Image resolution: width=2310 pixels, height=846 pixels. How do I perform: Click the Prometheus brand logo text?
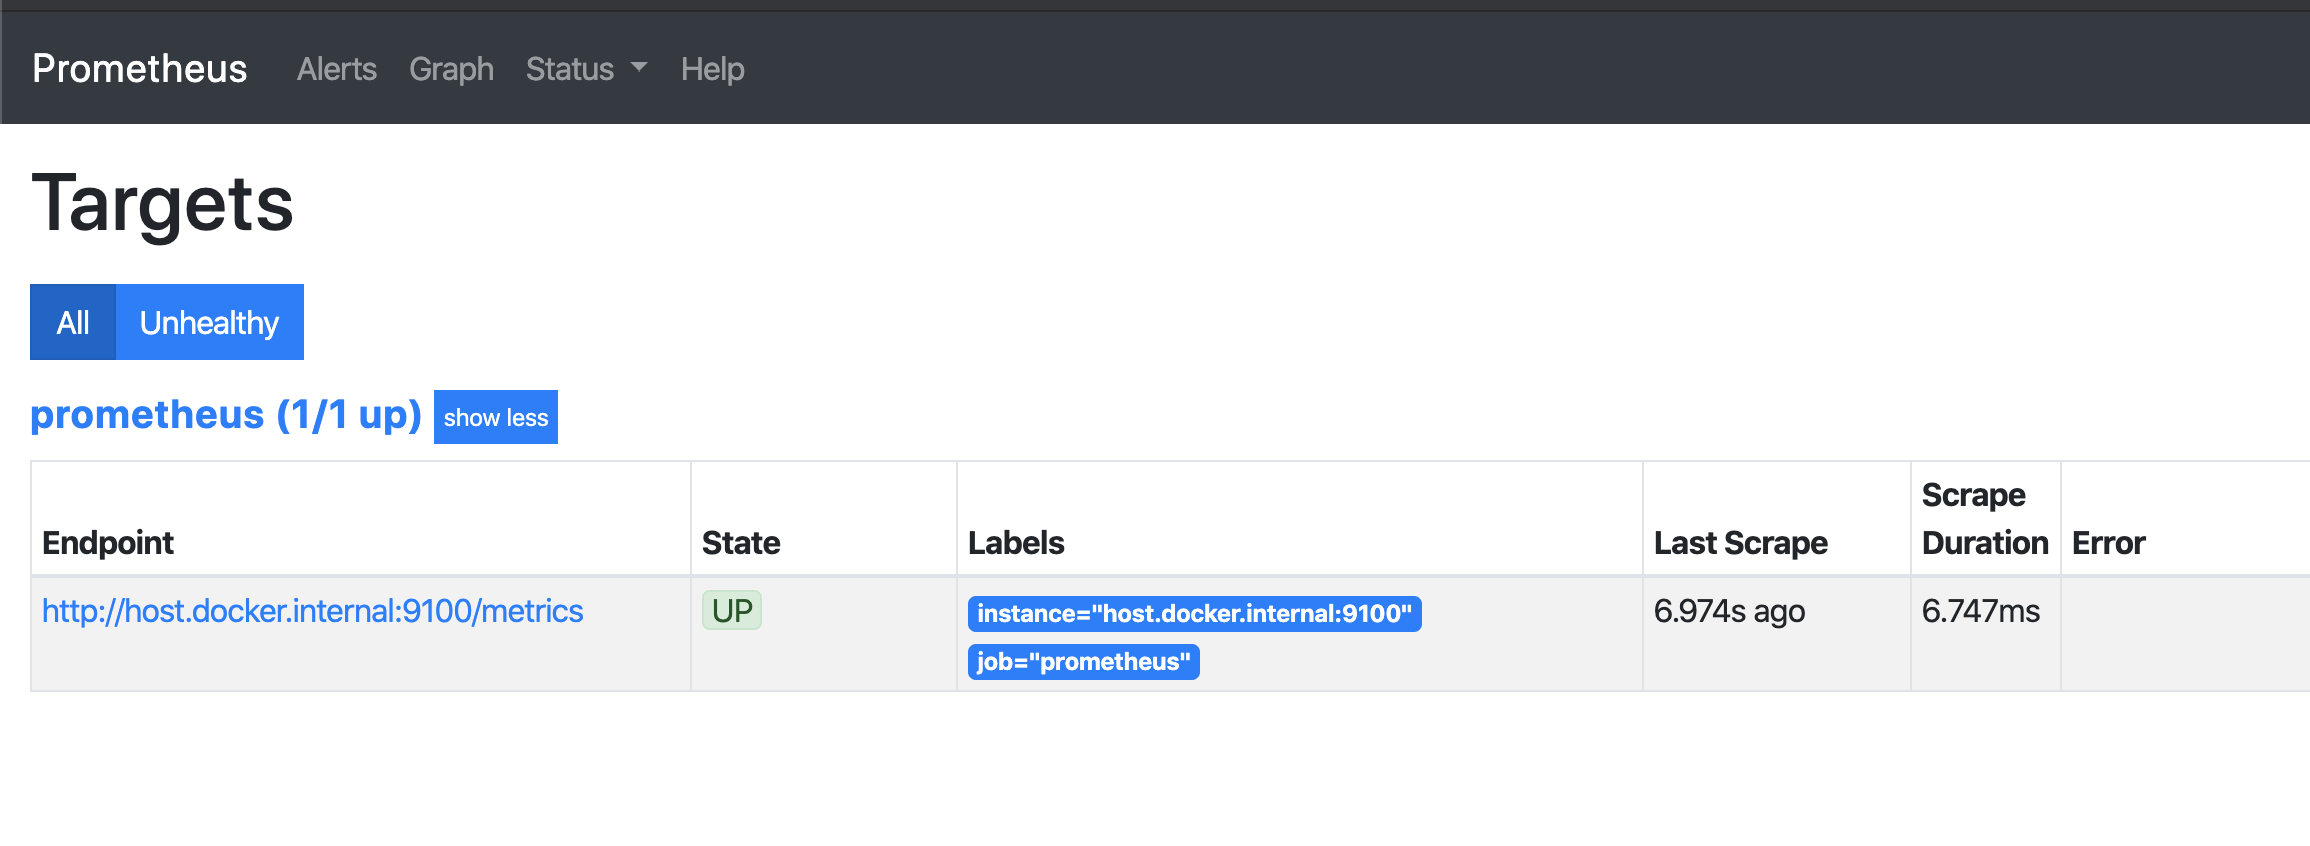(139, 69)
